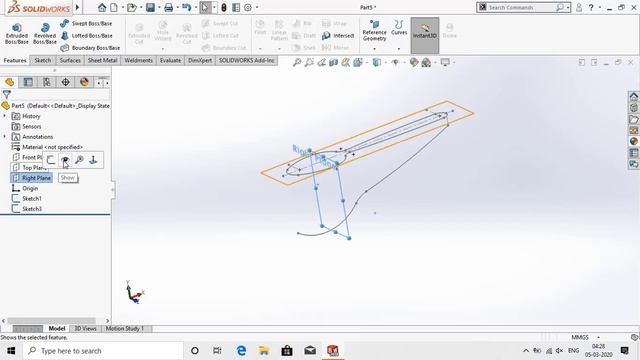Toggle the Instant3D button

tap(424, 35)
